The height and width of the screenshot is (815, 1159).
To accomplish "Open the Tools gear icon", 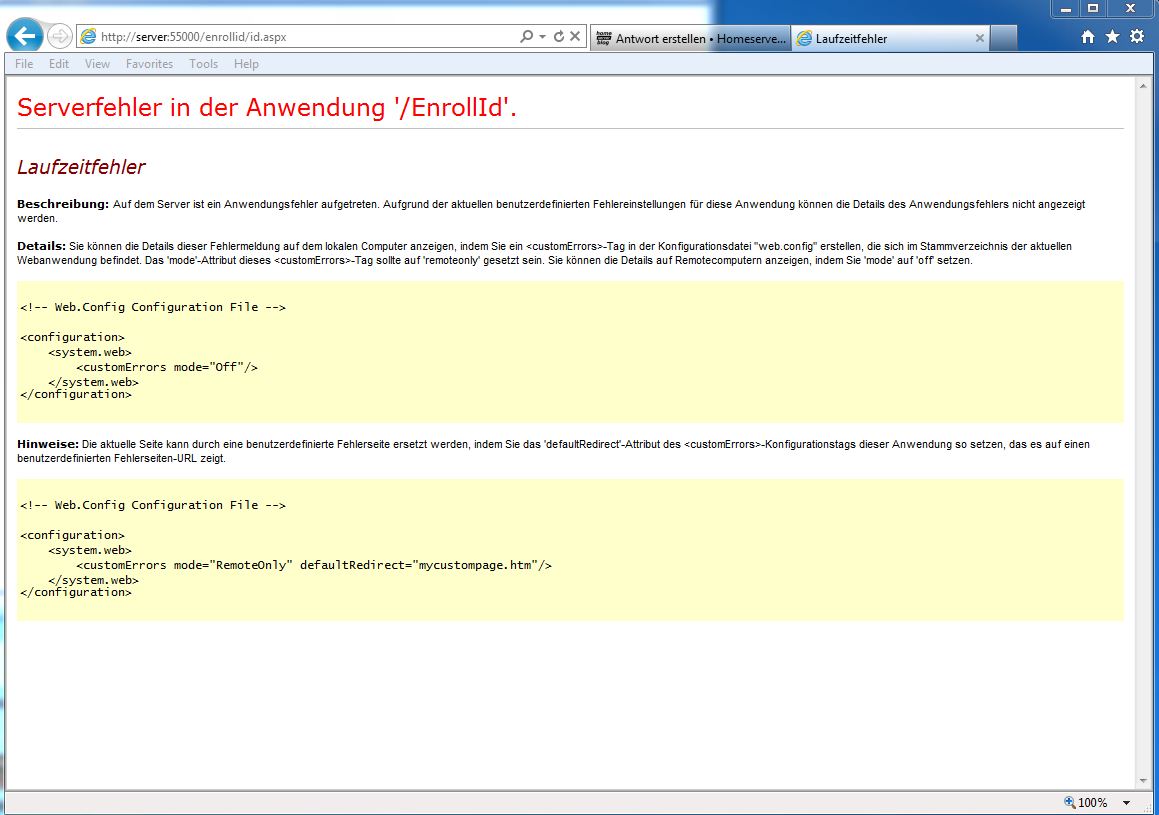I will (1137, 37).
